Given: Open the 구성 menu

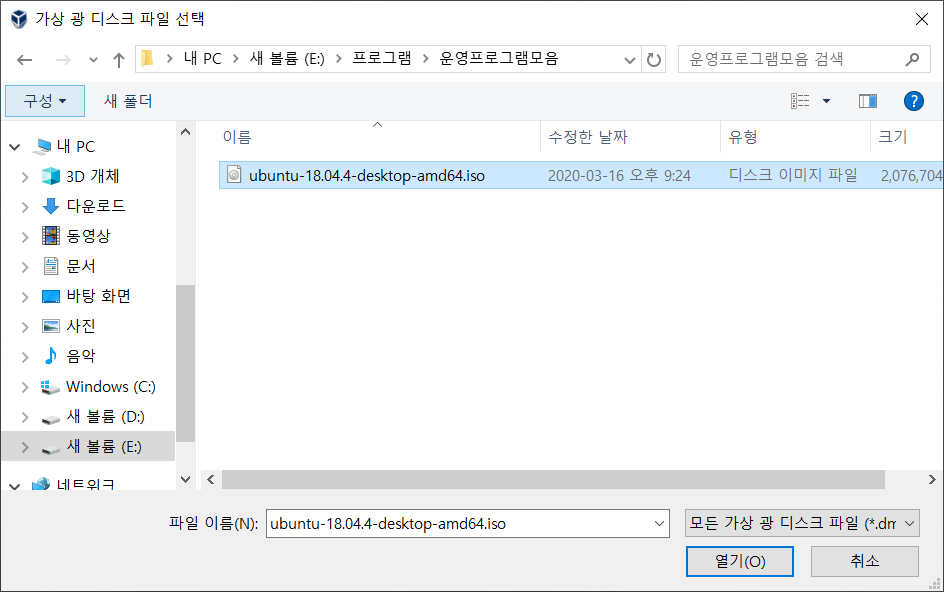Looking at the screenshot, I should 45,101.
